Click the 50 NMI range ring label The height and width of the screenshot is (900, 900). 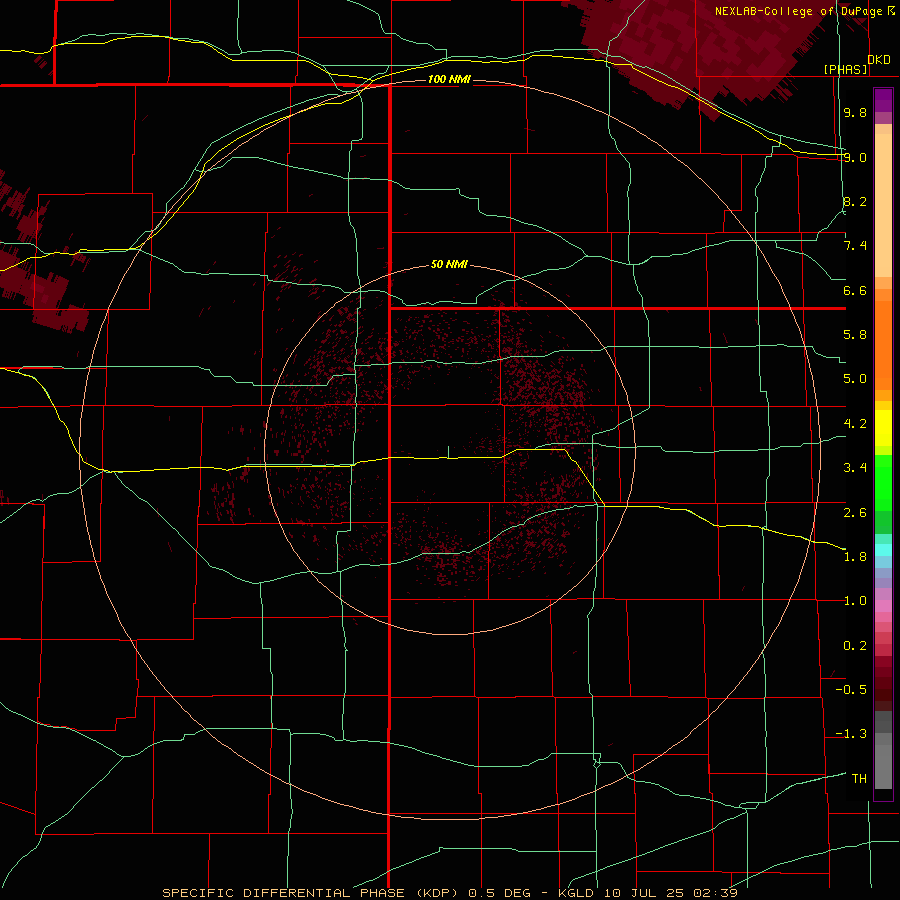[449, 264]
